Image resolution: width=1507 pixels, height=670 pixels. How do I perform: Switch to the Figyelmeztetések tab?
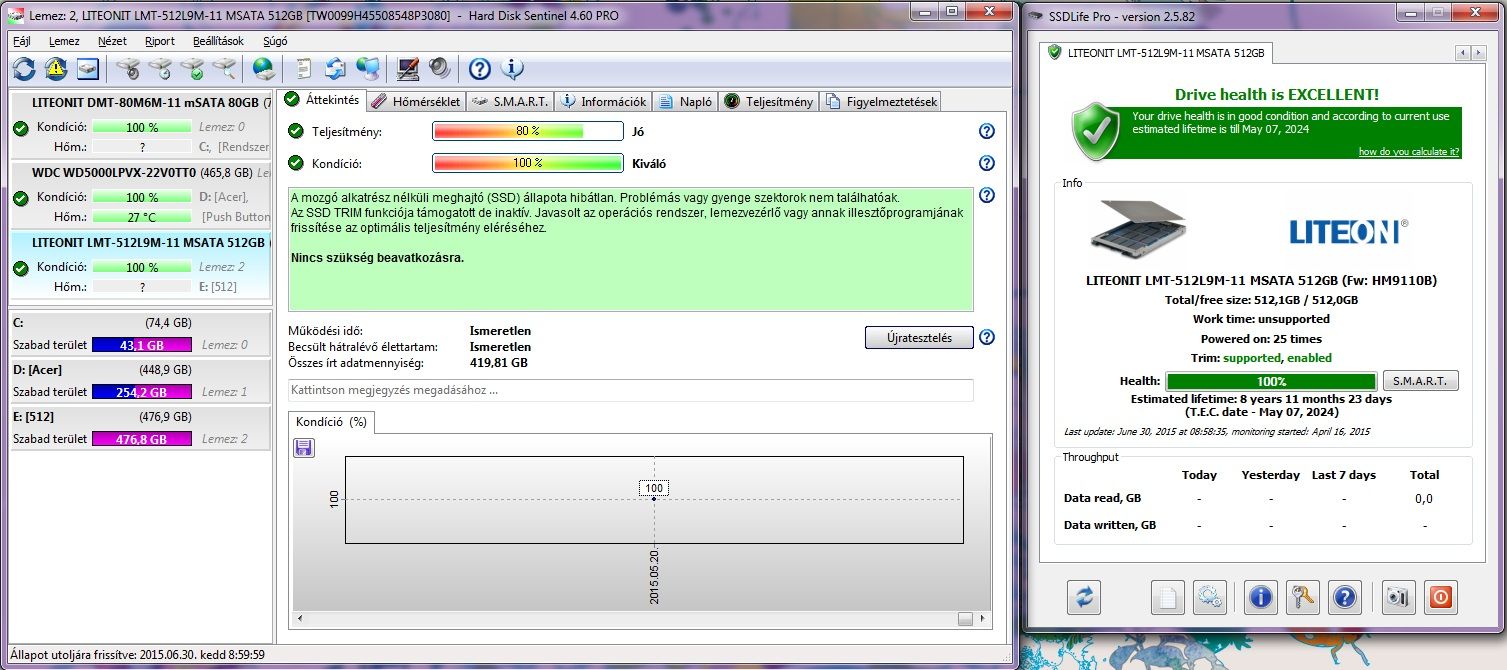pyautogui.click(x=881, y=101)
